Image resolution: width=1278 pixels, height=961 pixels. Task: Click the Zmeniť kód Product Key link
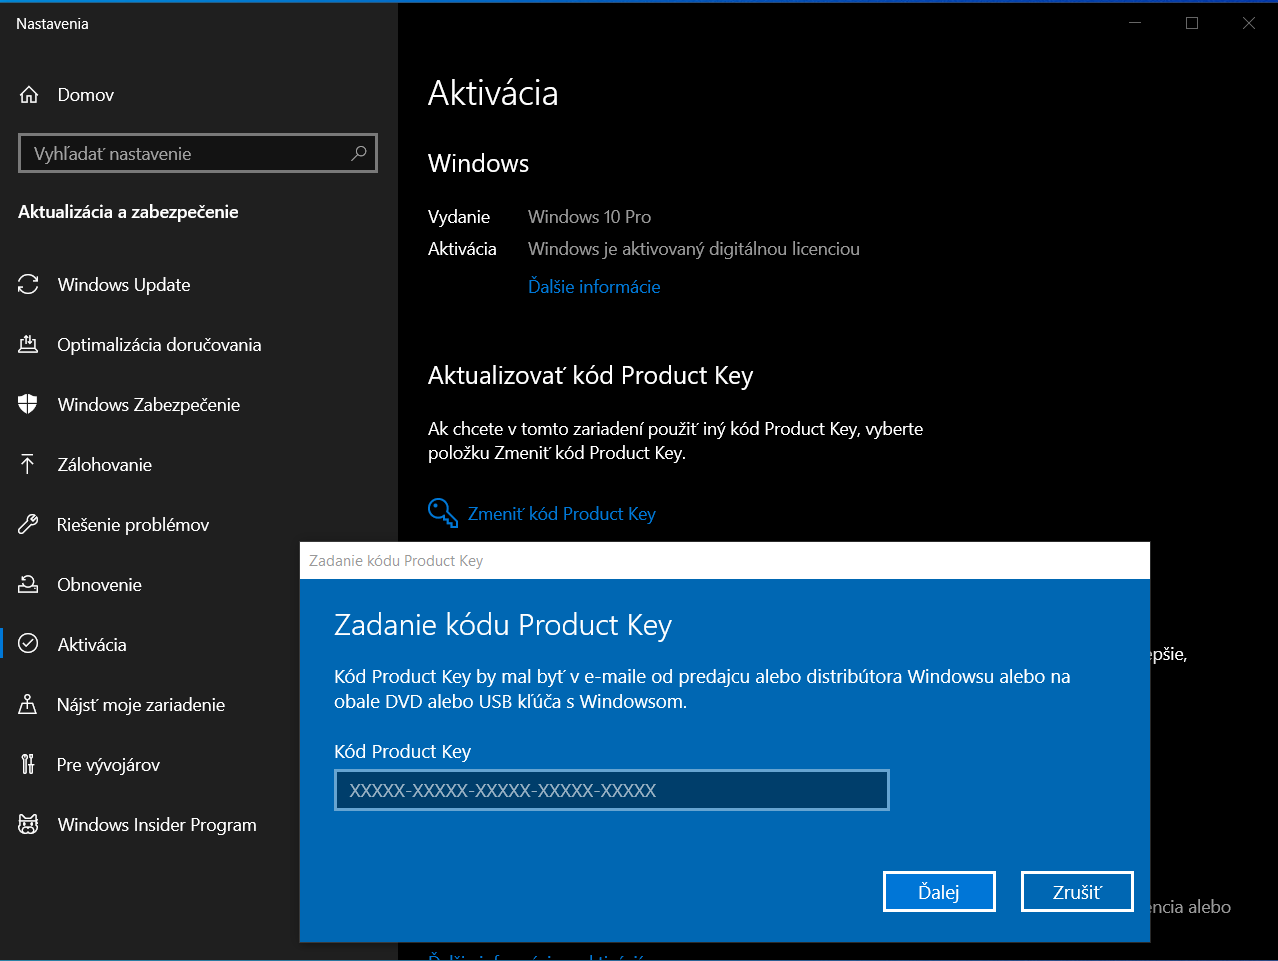562,514
